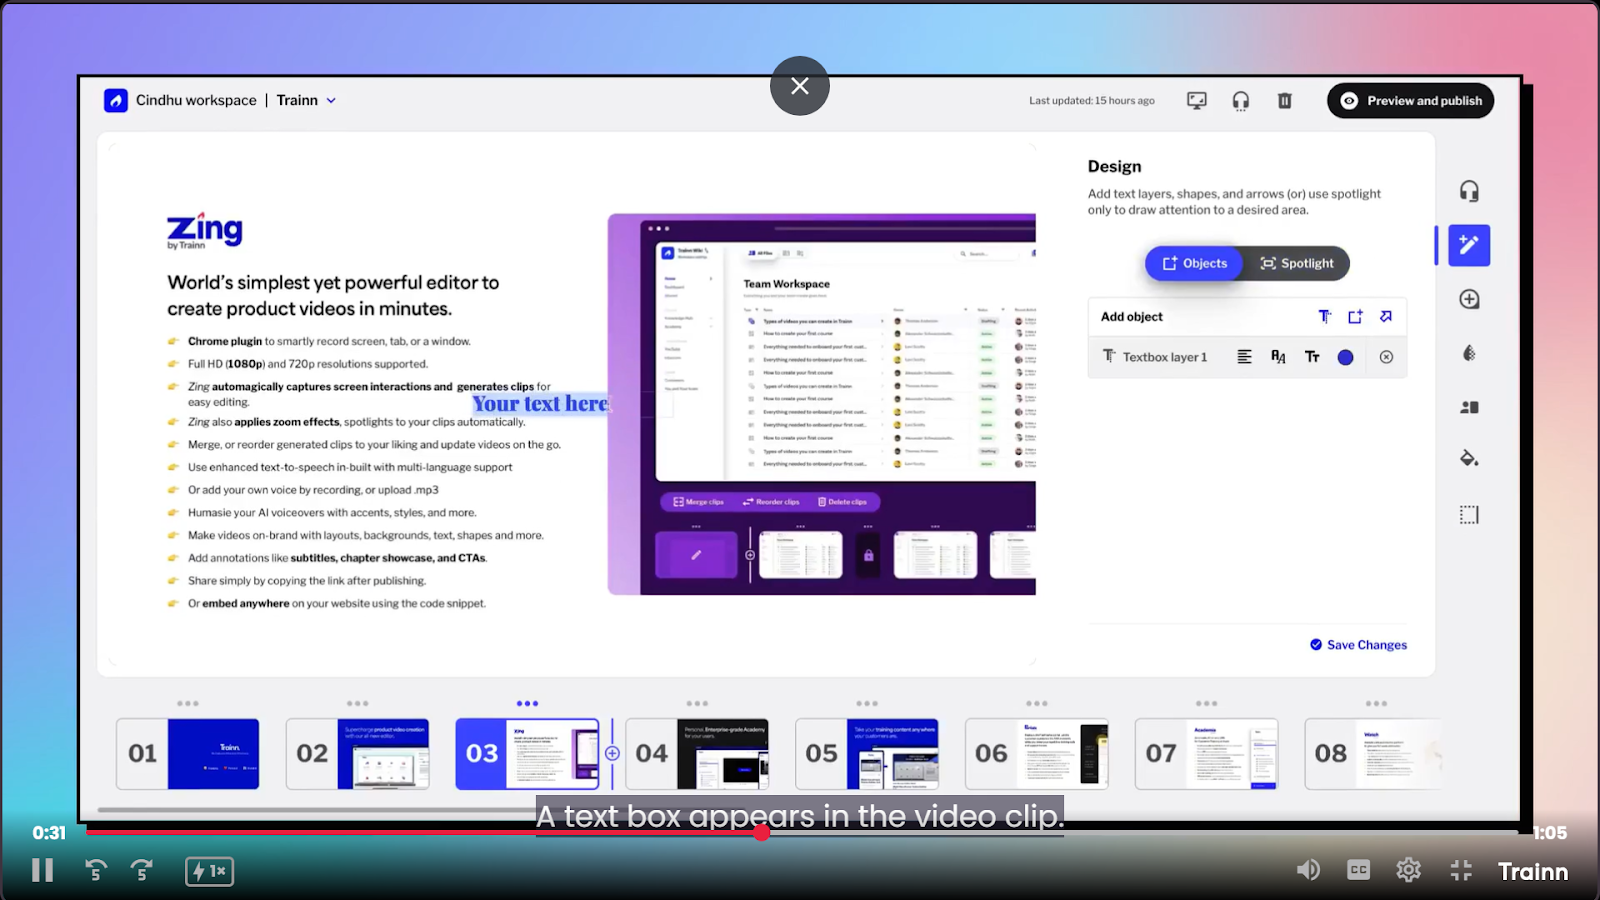Open options dots above clip 05

867,704
